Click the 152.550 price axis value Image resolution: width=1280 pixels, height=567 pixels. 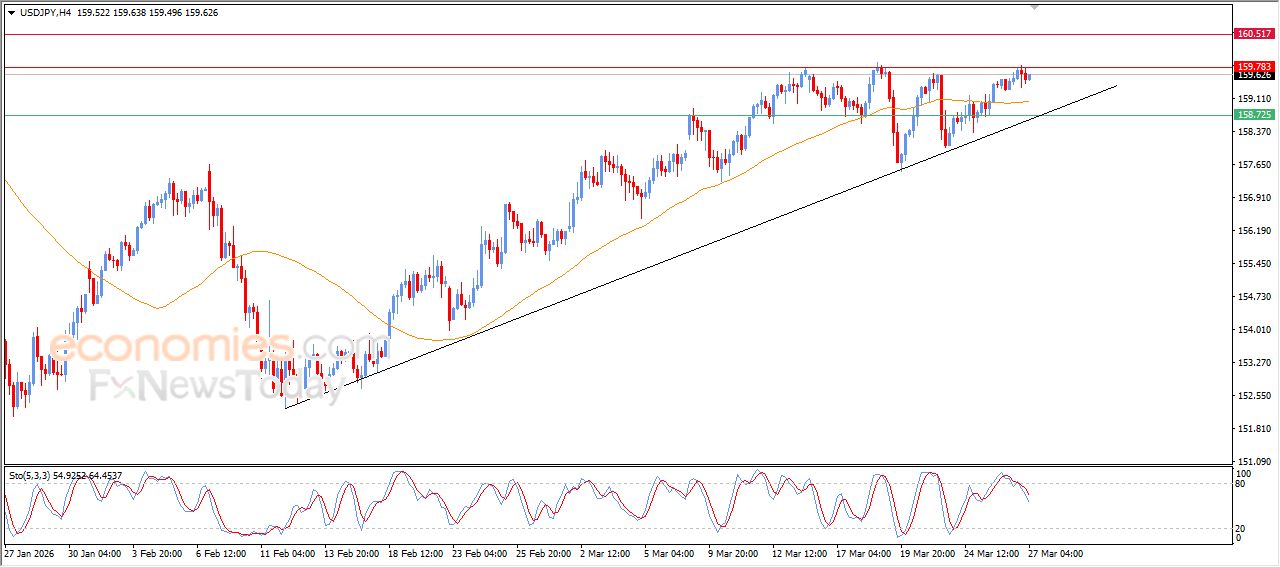pos(1253,396)
